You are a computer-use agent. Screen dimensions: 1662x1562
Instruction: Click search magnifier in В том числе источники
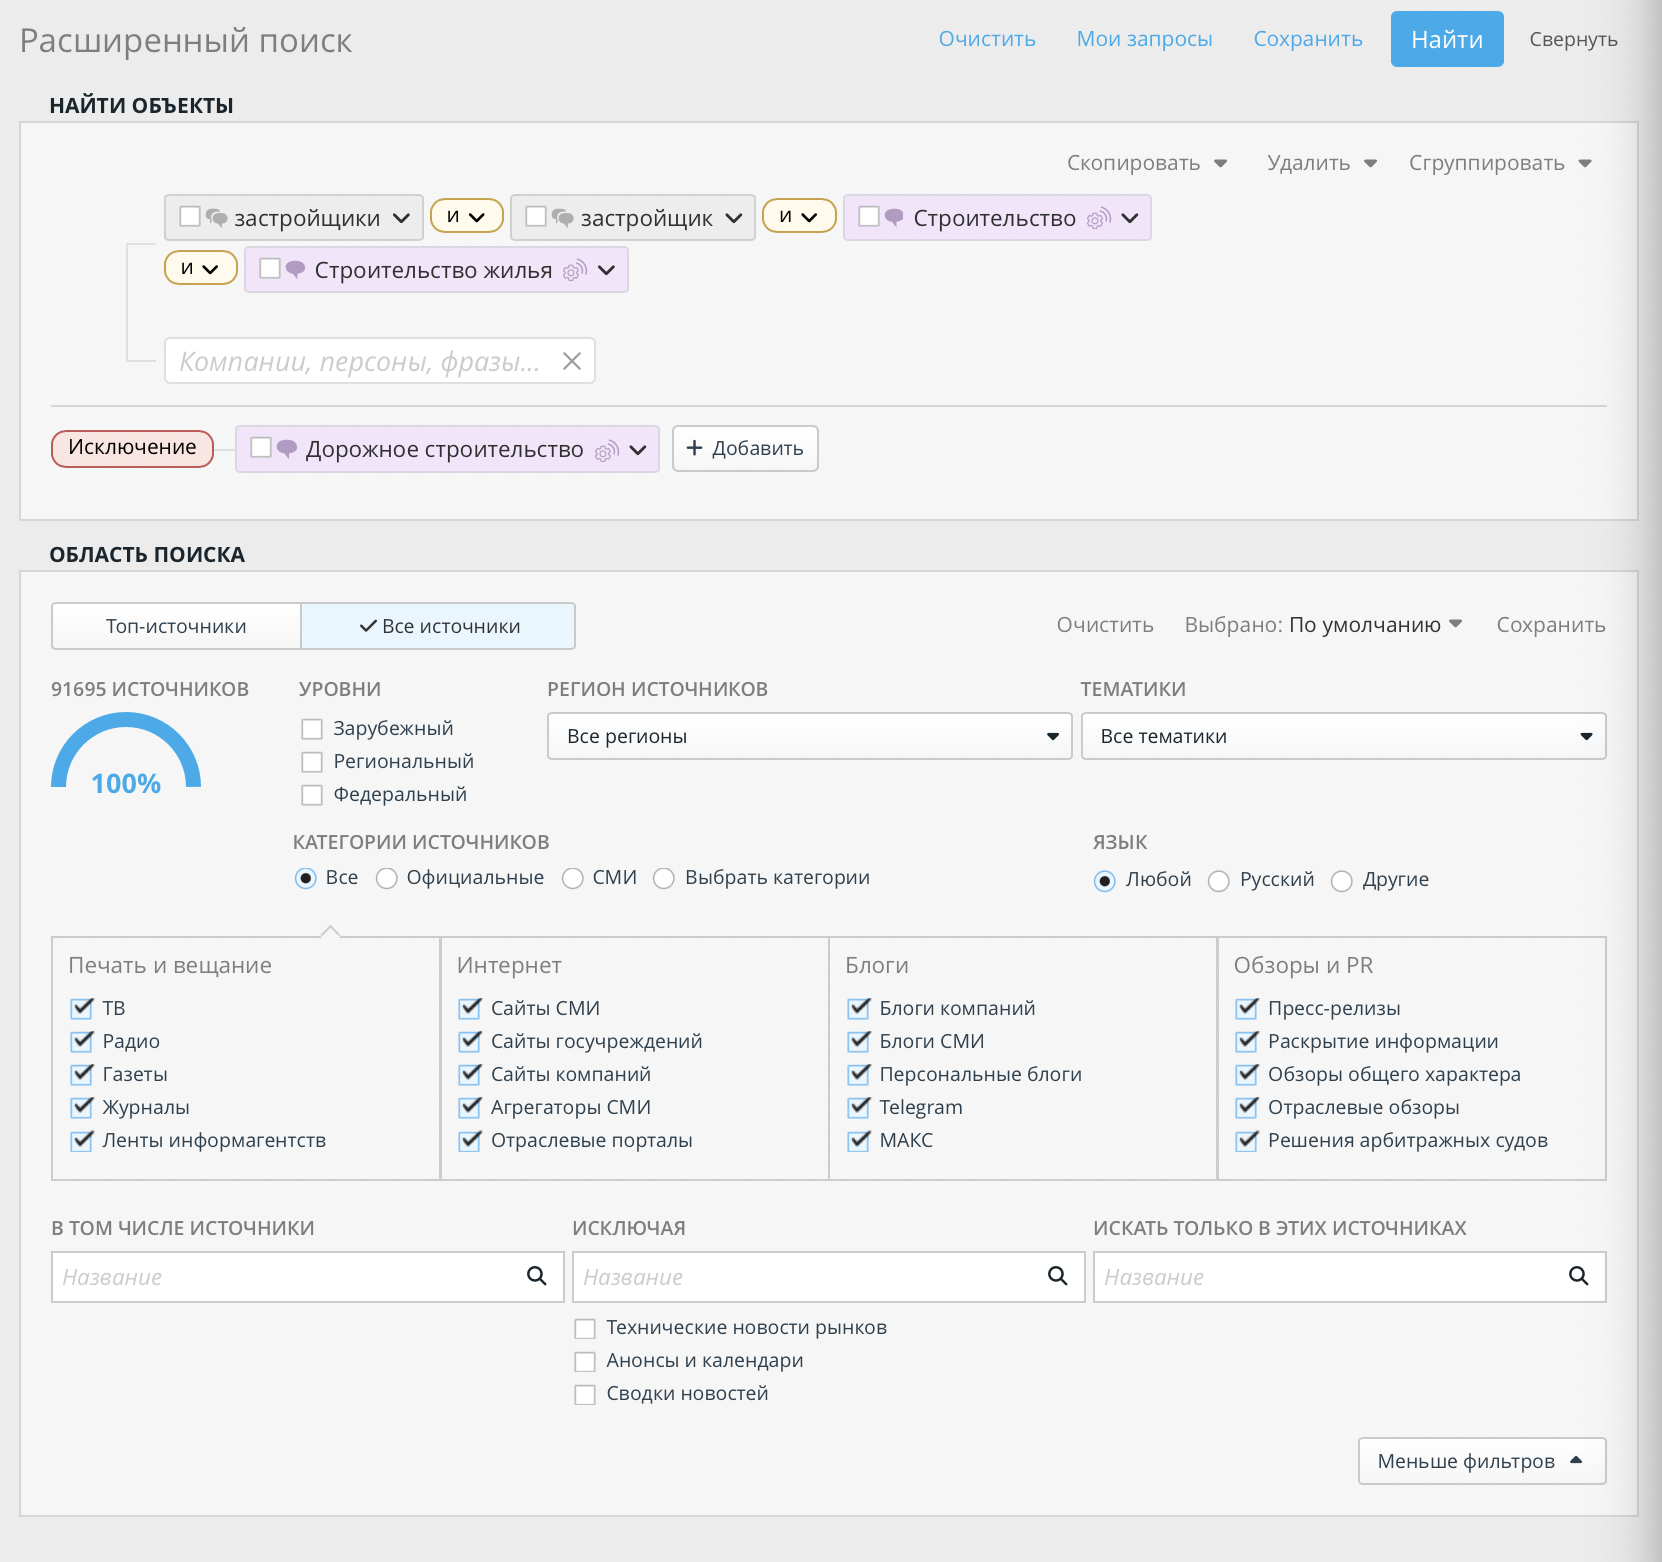click(x=537, y=1276)
